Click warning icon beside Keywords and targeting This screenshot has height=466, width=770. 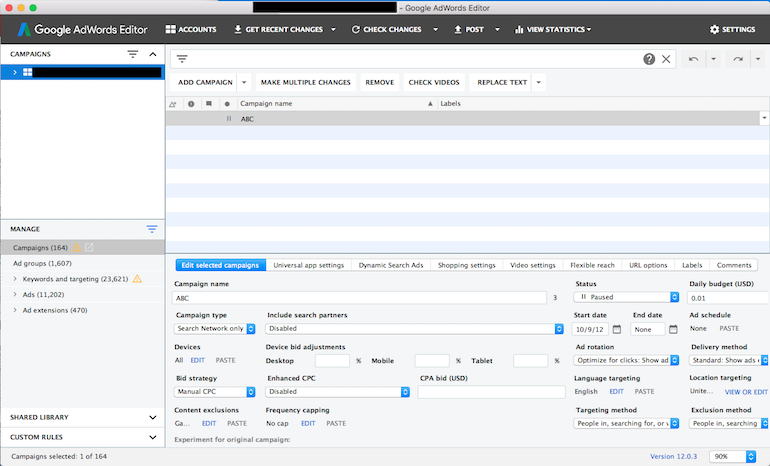tap(137, 279)
